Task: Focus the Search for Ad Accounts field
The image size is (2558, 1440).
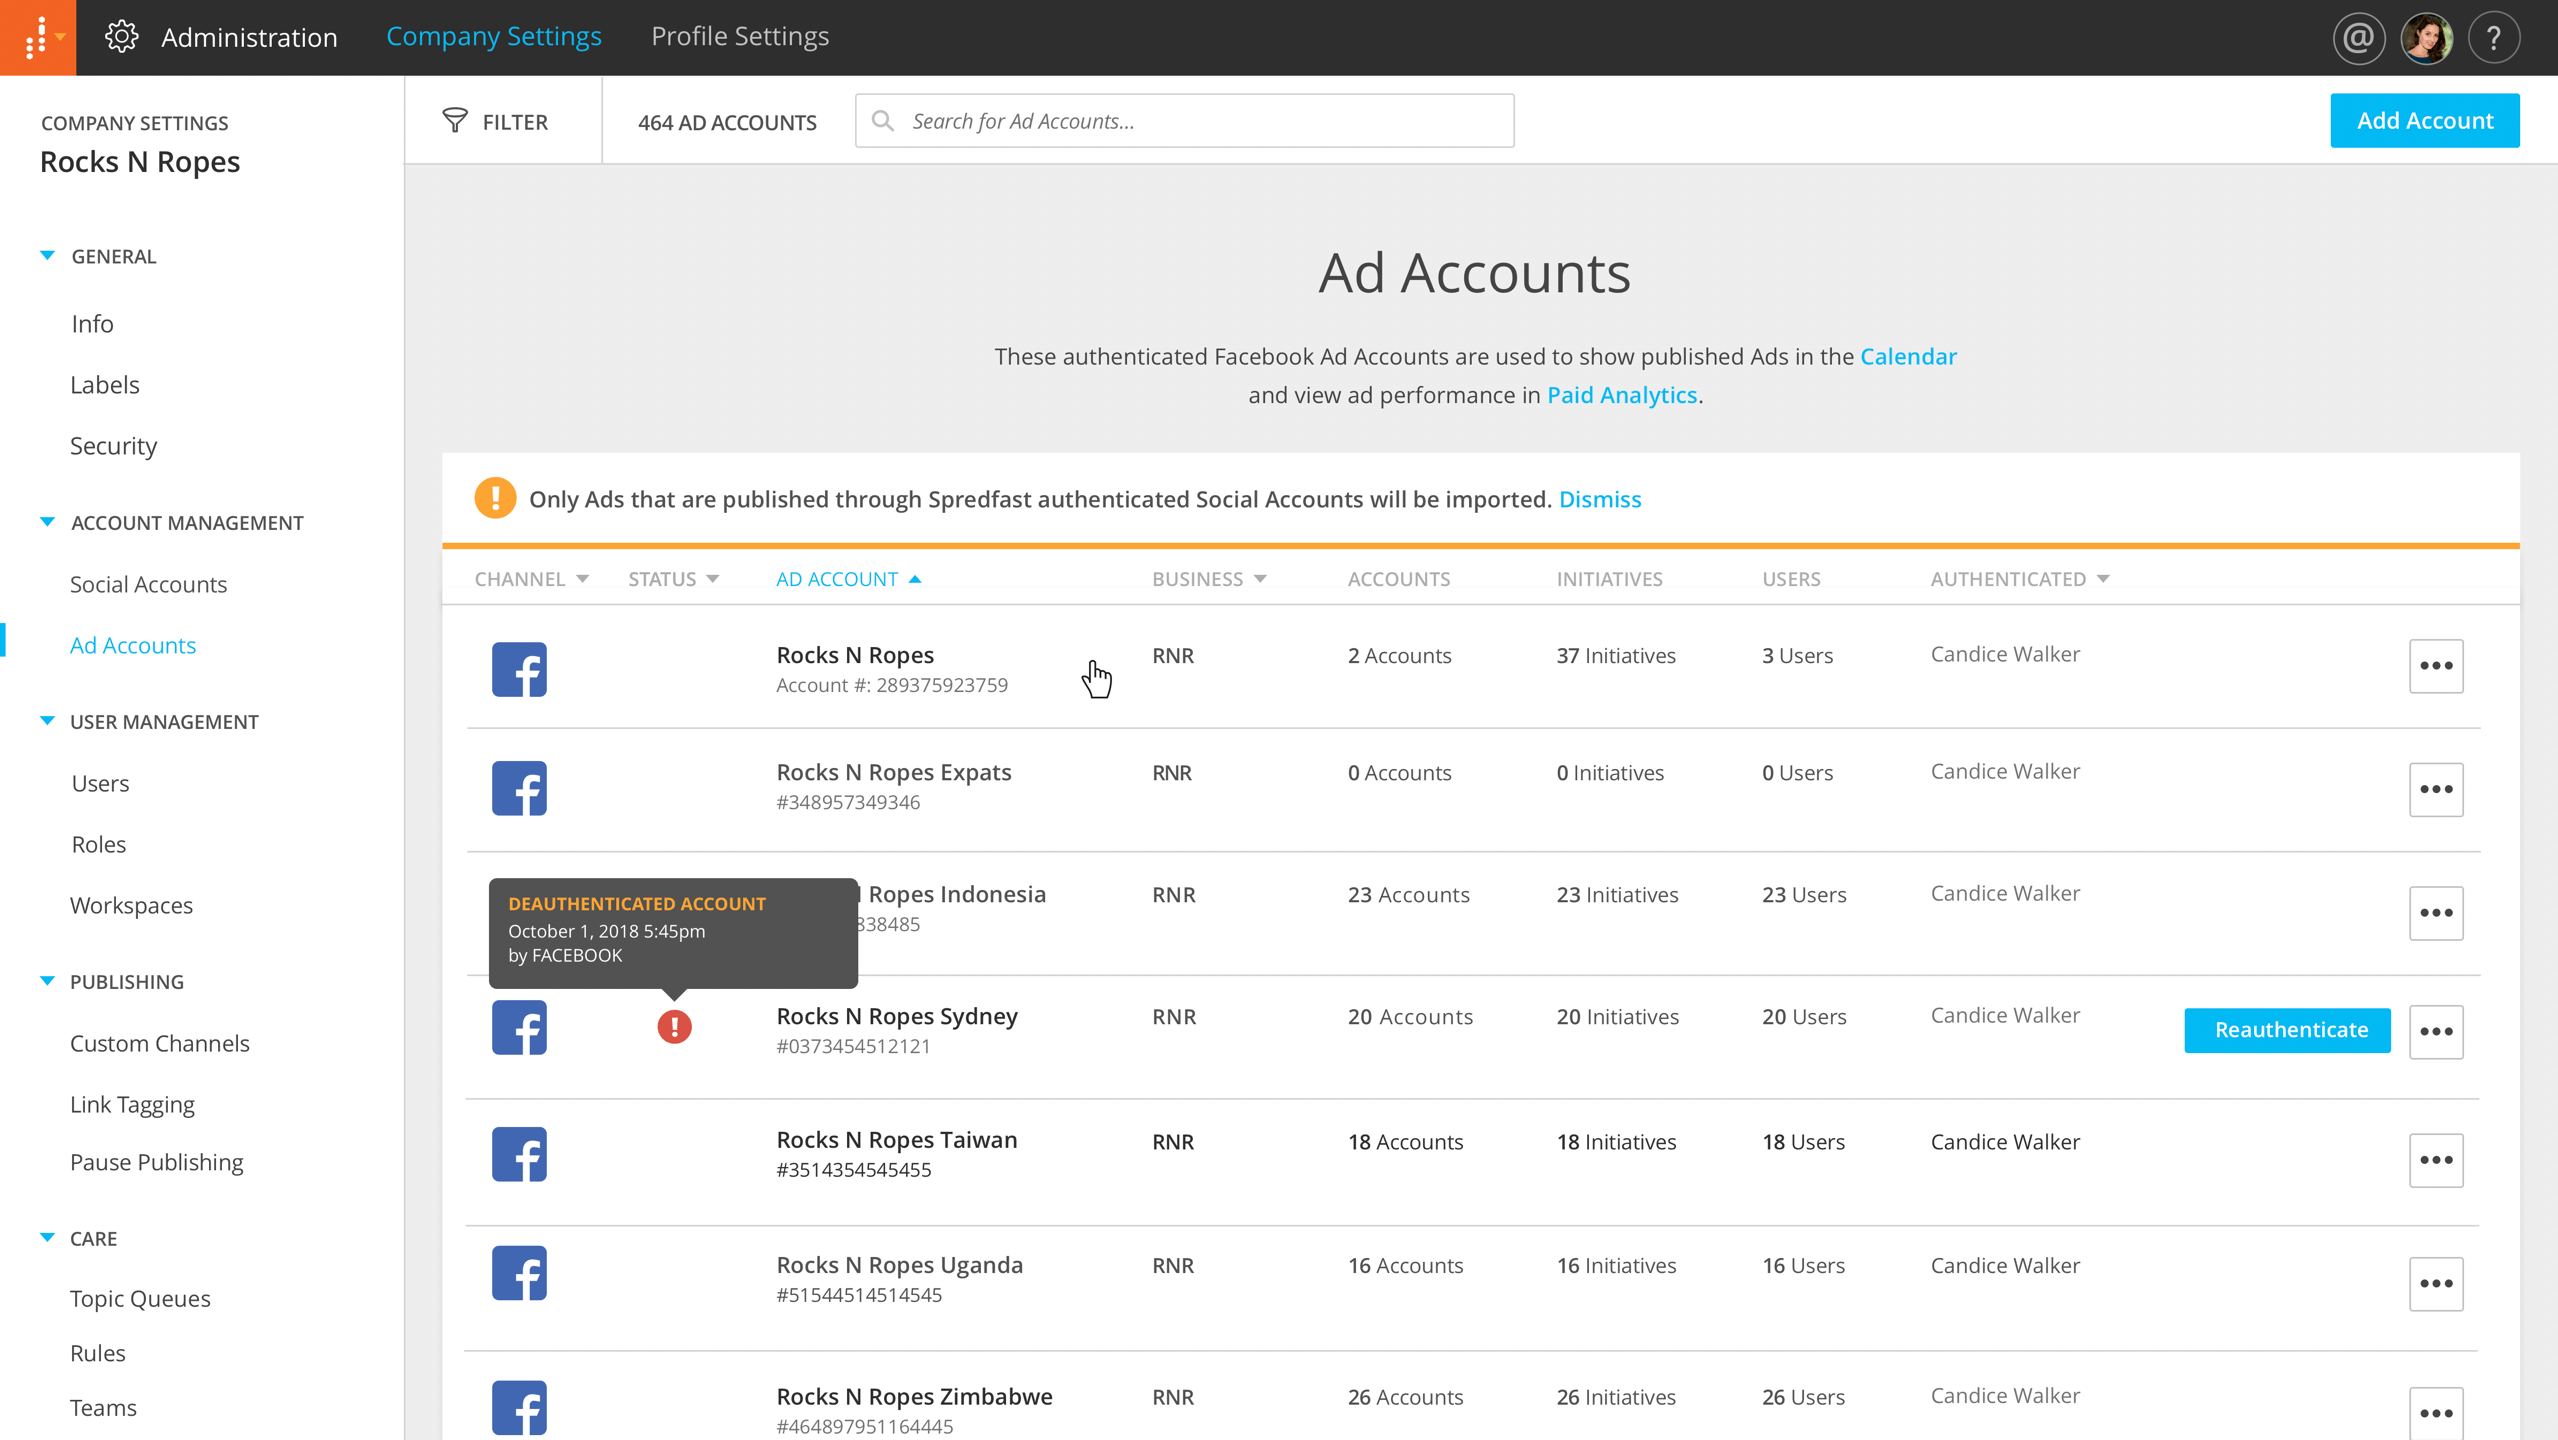Action: pyautogui.click(x=1184, y=121)
